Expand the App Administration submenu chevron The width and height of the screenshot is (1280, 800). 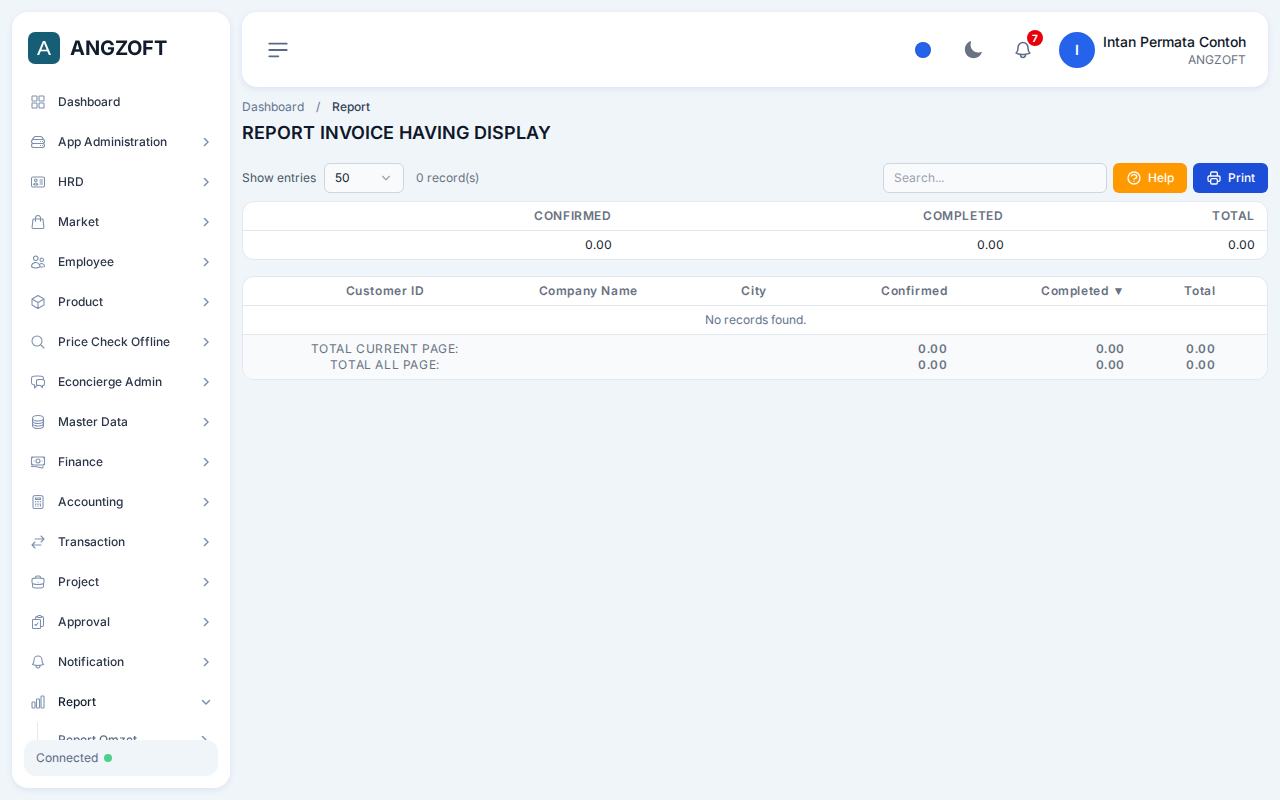[206, 142]
